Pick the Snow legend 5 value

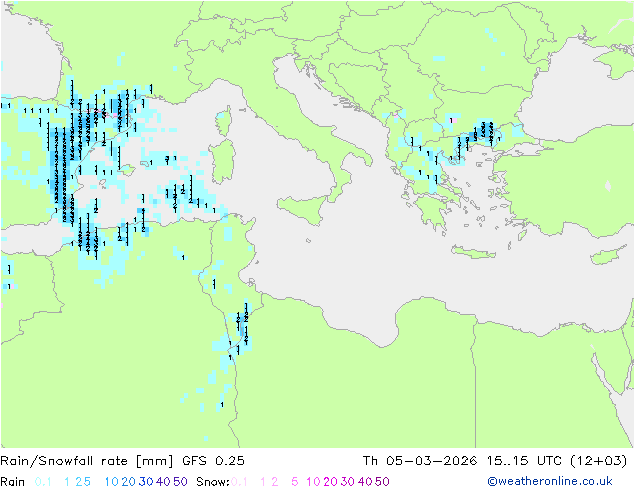click(295, 482)
